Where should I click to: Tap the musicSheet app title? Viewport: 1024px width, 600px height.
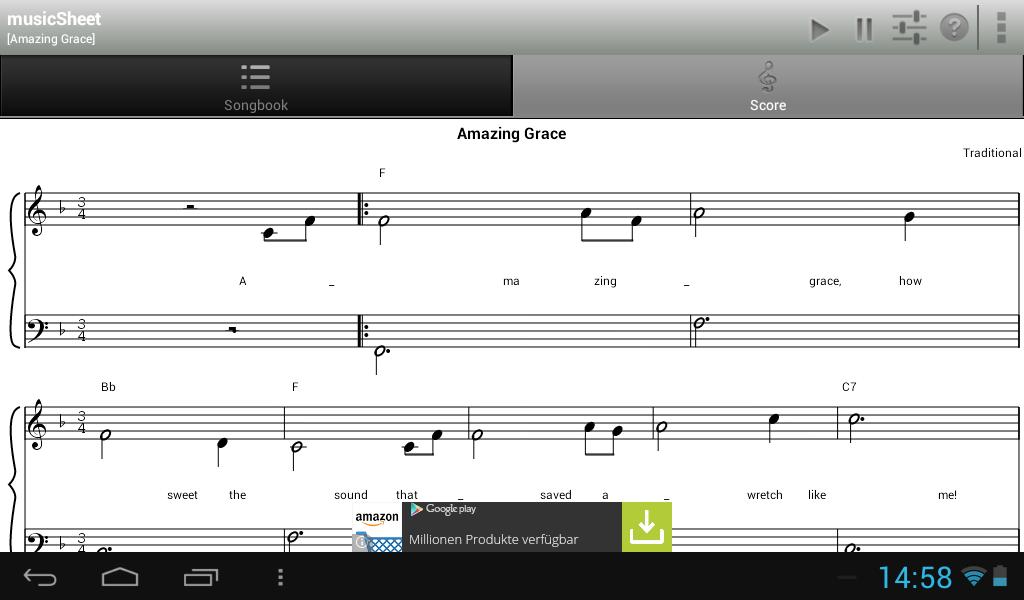[x=54, y=19]
